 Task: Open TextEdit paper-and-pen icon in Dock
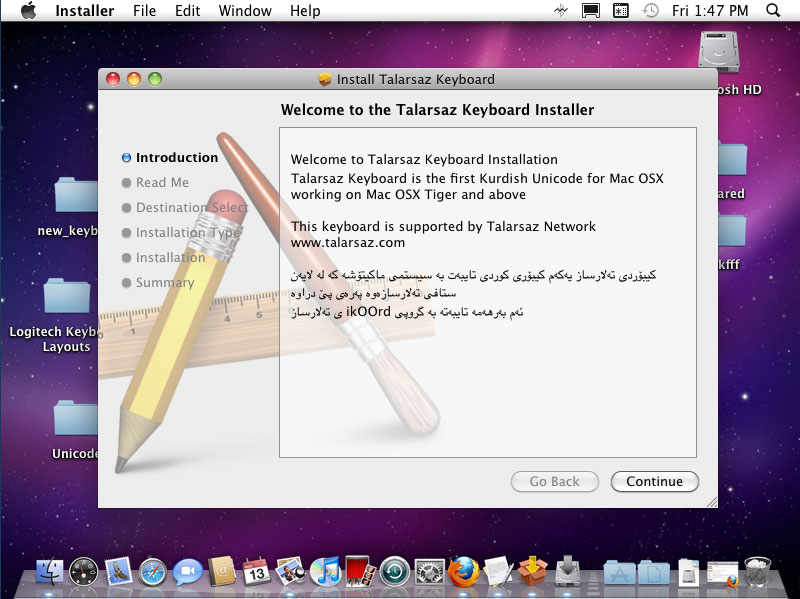[498, 570]
